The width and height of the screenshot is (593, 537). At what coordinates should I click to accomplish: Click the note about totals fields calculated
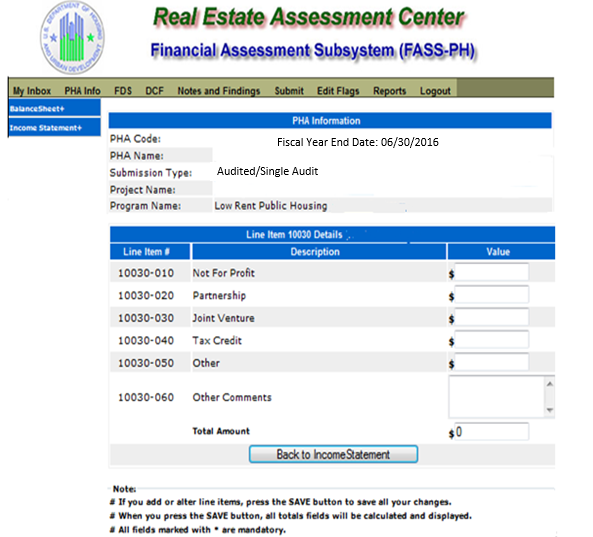[x=291, y=516]
